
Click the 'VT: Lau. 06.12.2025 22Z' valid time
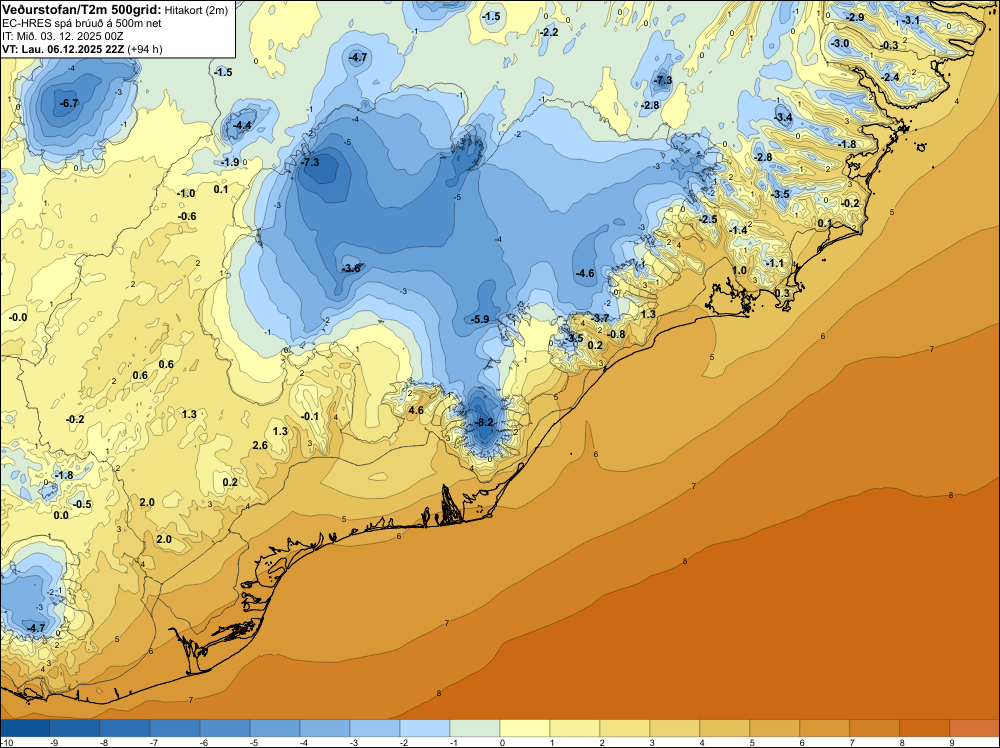[63, 49]
